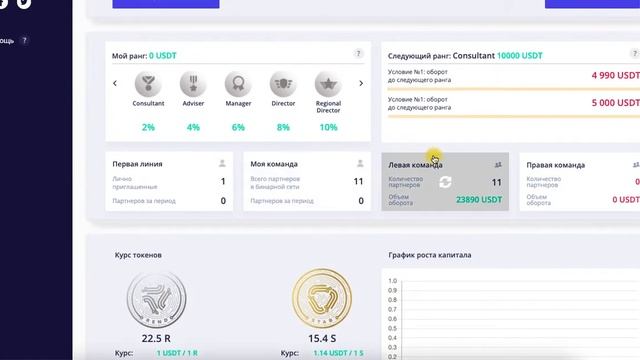Show next ranks with right chevron
The image size is (640, 360).
pyautogui.click(x=361, y=83)
